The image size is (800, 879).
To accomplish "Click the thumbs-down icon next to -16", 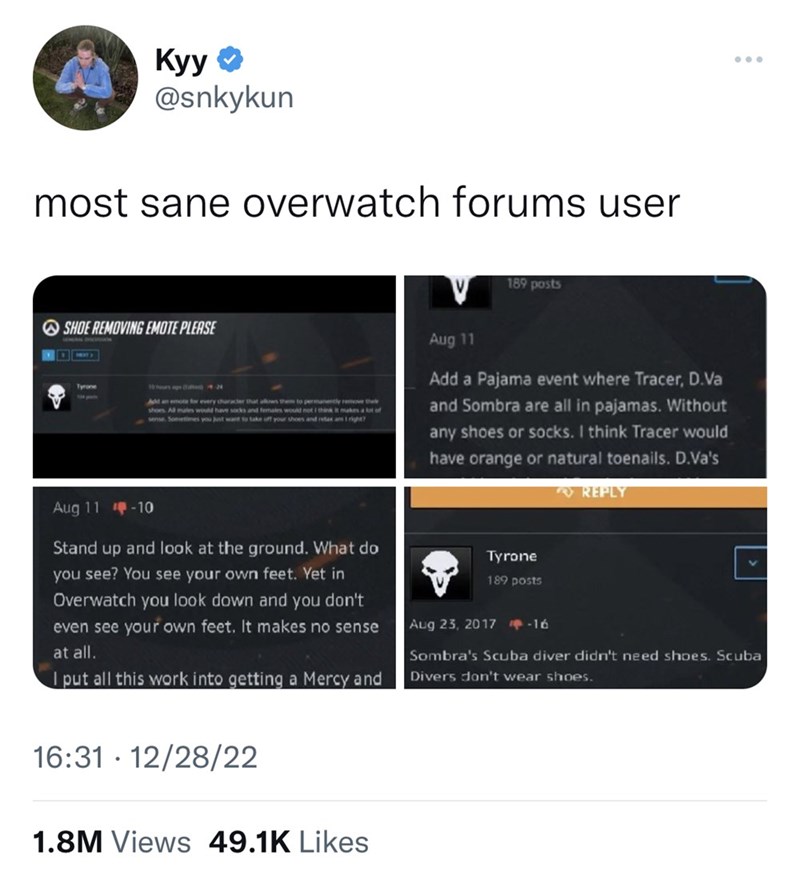I will (516, 624).
